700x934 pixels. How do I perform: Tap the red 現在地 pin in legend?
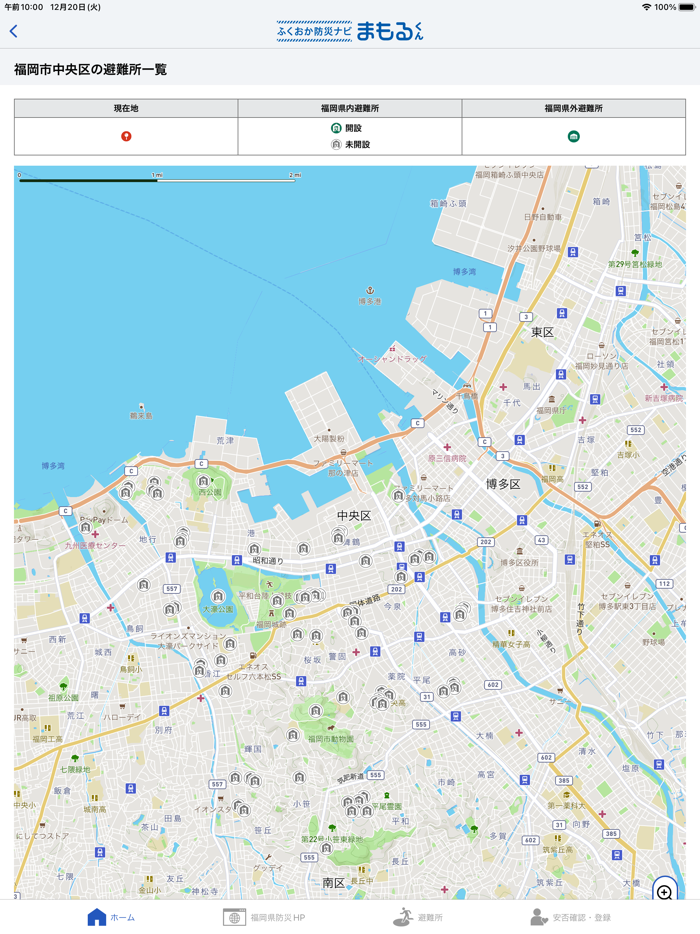tap(126, 136)
